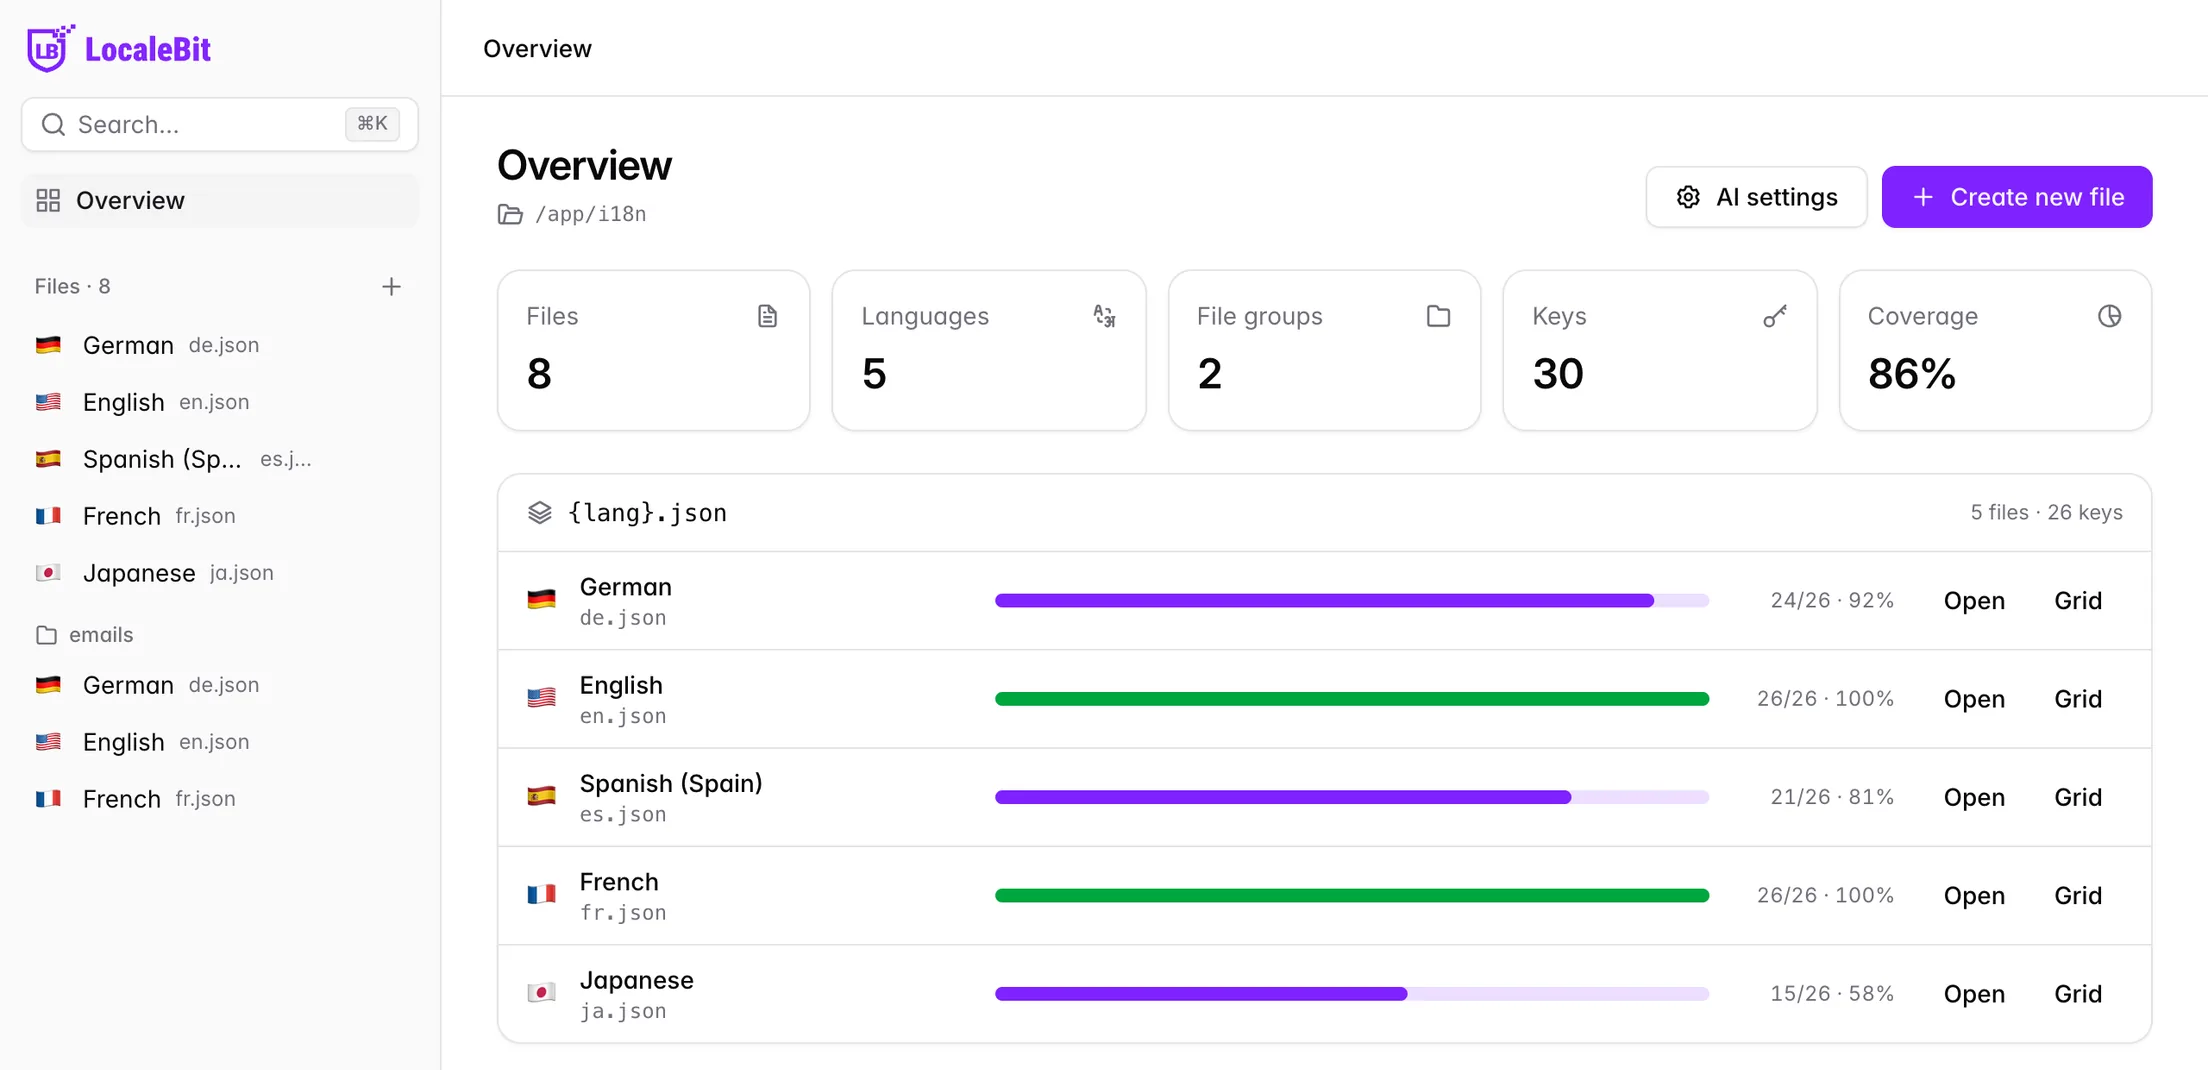
Task: Click the open folder icon beside /app/i18n
Action: (x=510, y=214)
